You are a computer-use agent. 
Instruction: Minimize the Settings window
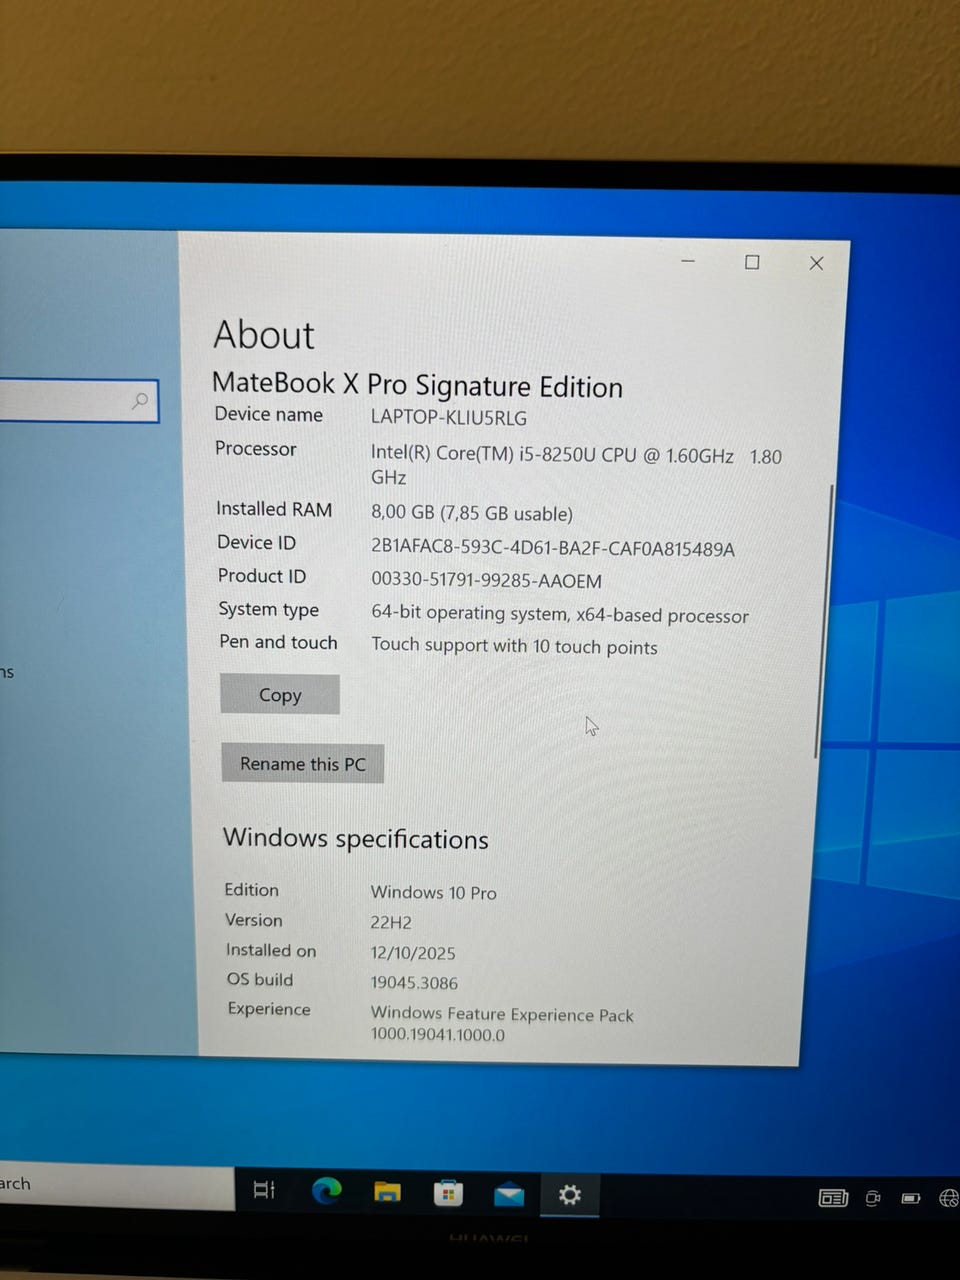click(688, 261)
